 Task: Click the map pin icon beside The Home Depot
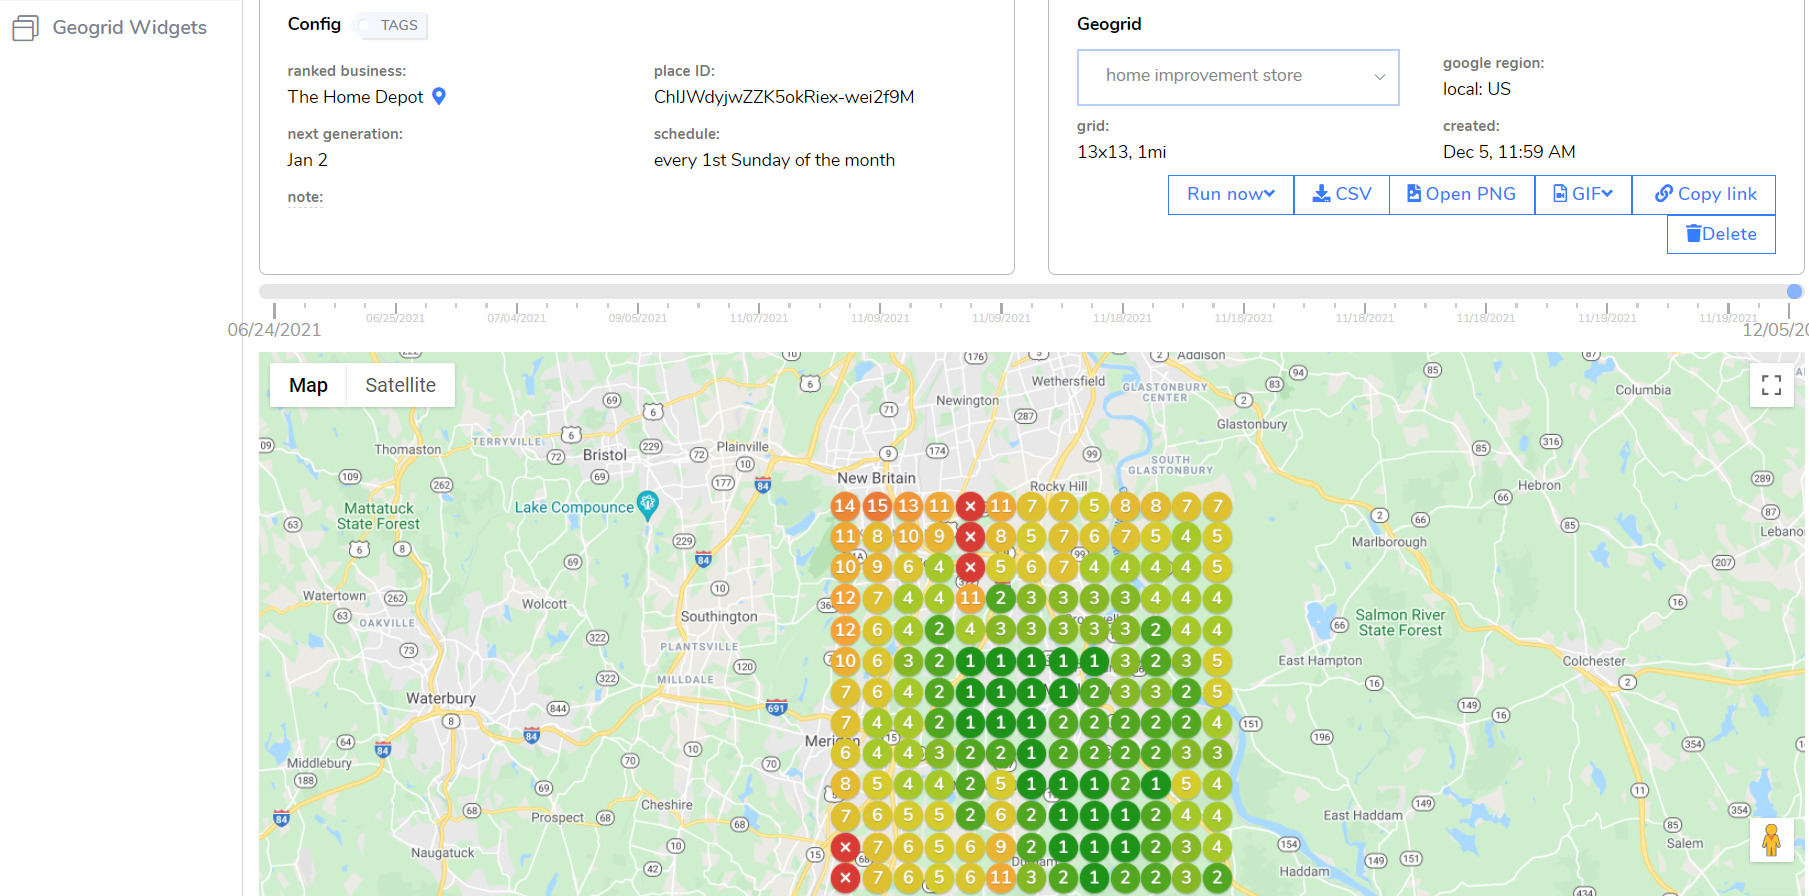tap(438, 96)
